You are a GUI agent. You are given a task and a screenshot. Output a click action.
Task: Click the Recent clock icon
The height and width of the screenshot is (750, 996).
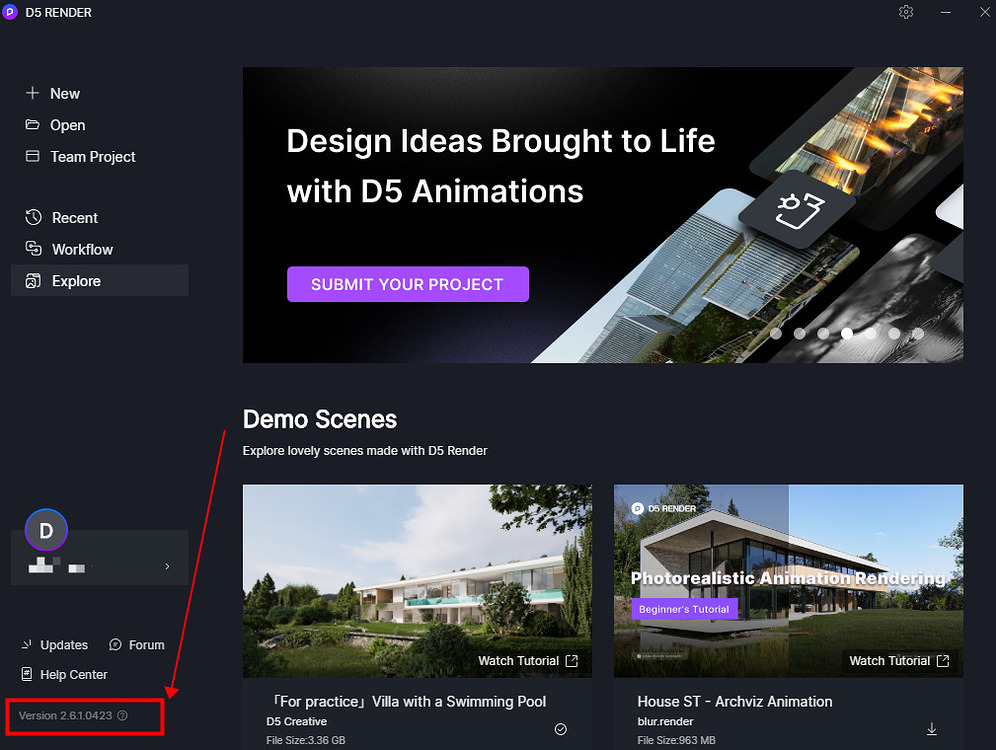click(33, 217)
